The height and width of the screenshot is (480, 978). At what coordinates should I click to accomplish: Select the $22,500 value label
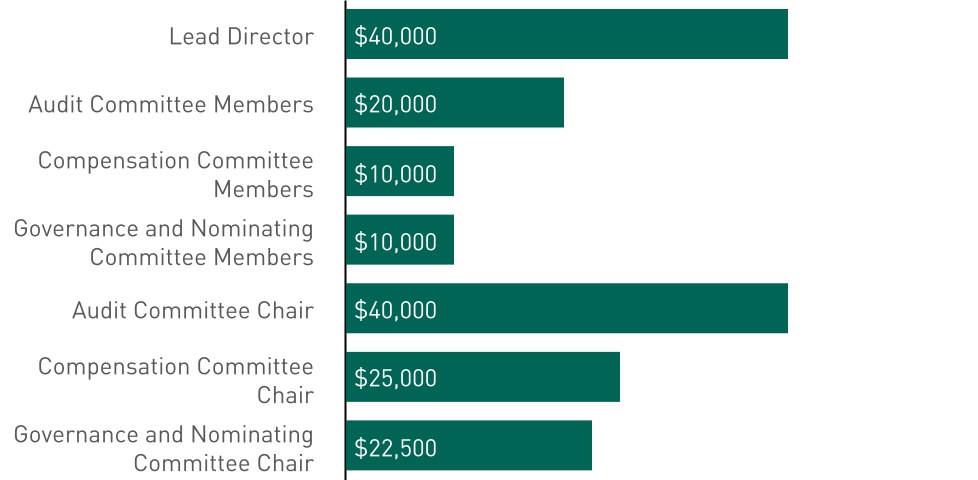click(x=396, y=447)
